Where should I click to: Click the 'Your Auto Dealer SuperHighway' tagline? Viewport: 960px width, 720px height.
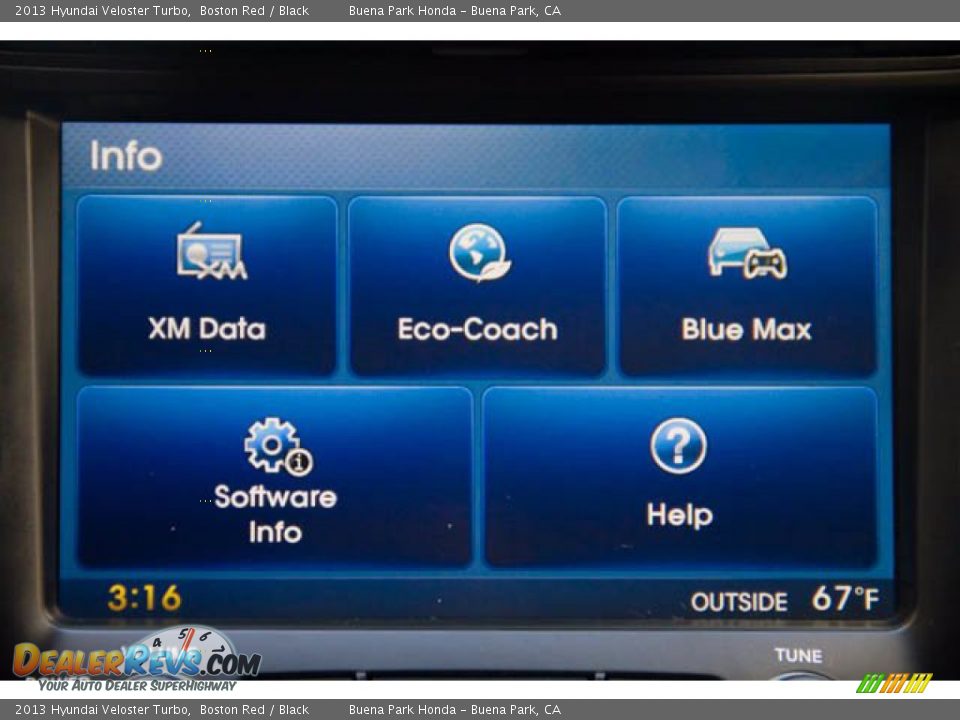(x=138, y=686)
